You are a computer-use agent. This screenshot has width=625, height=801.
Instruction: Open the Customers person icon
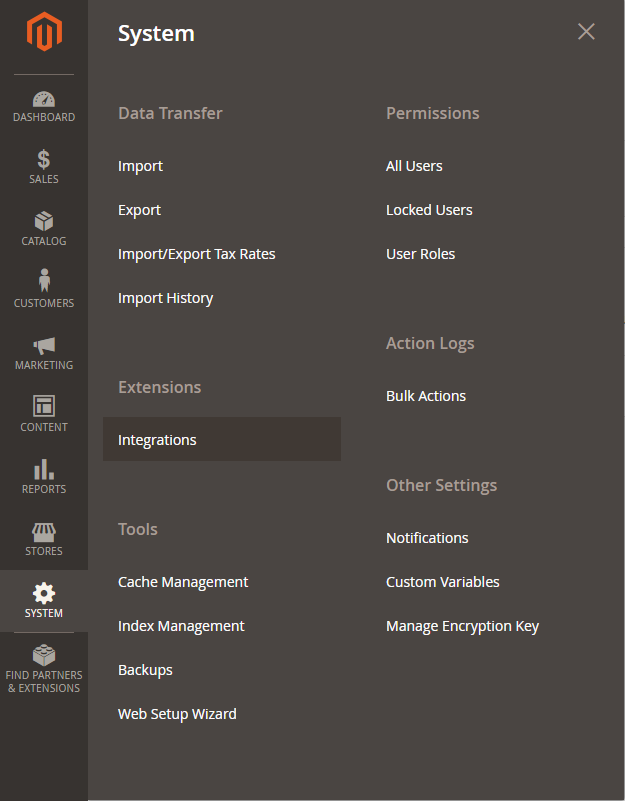coord(44,281)
